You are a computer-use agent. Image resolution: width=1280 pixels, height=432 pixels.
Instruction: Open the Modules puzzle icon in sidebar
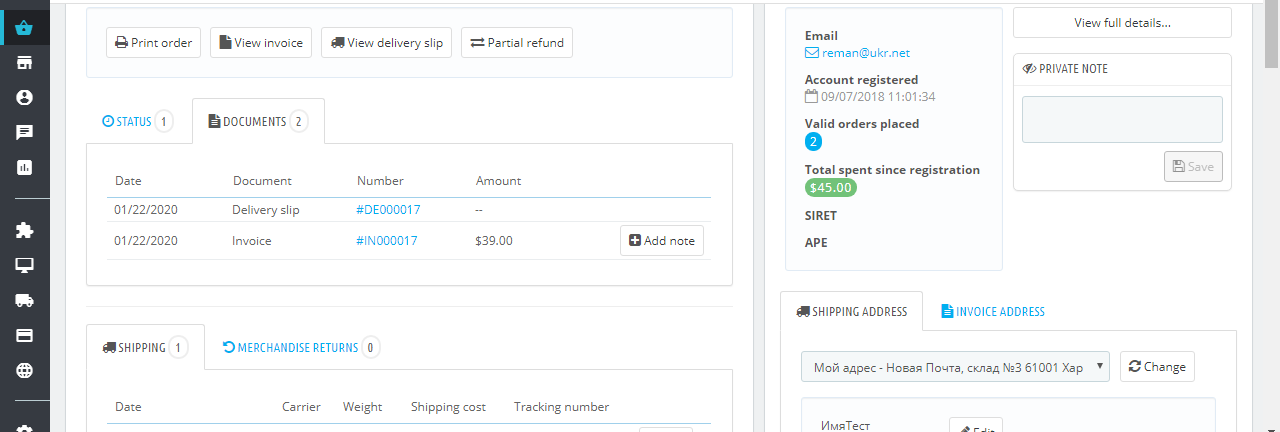[x=25, y=230]
